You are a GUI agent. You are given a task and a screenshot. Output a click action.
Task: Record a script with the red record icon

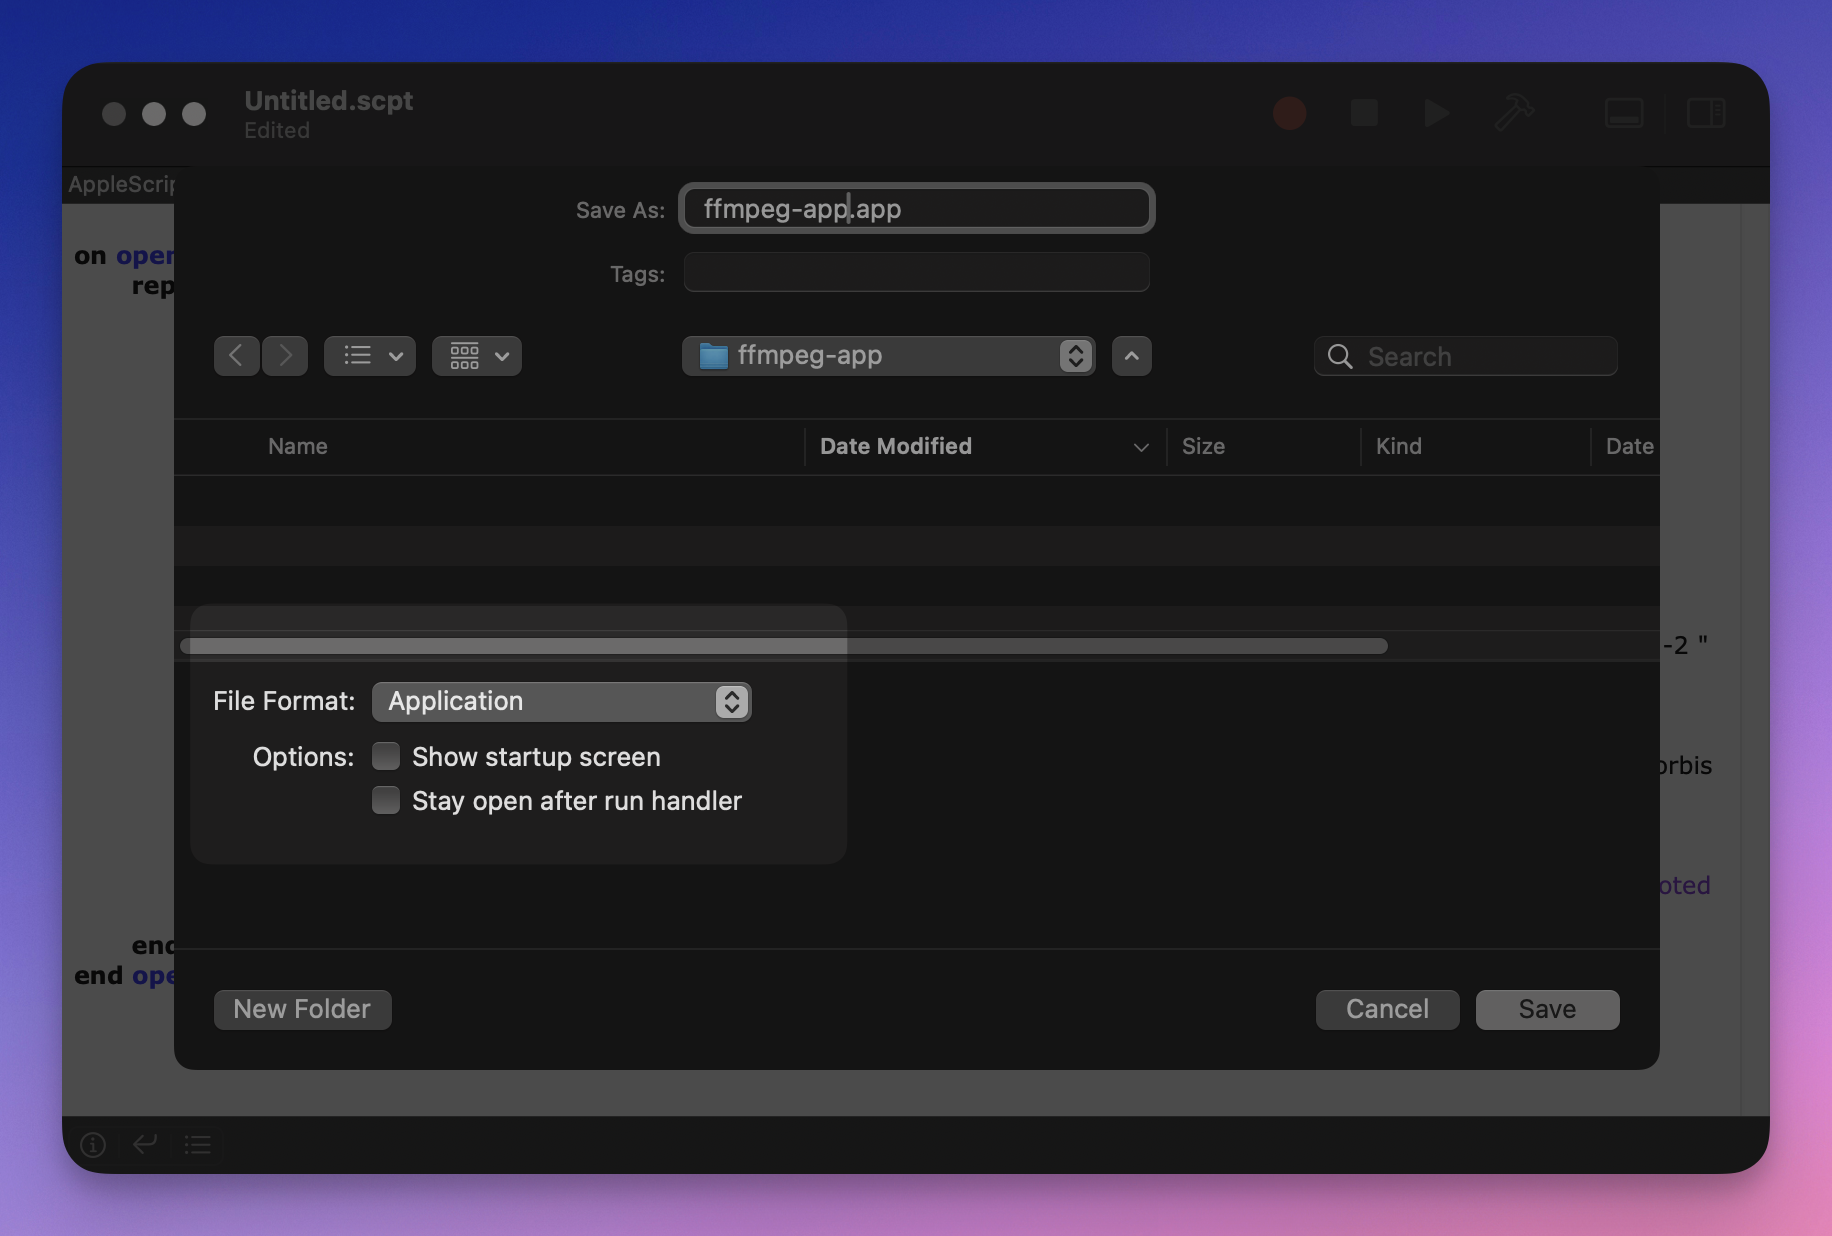1288,113
